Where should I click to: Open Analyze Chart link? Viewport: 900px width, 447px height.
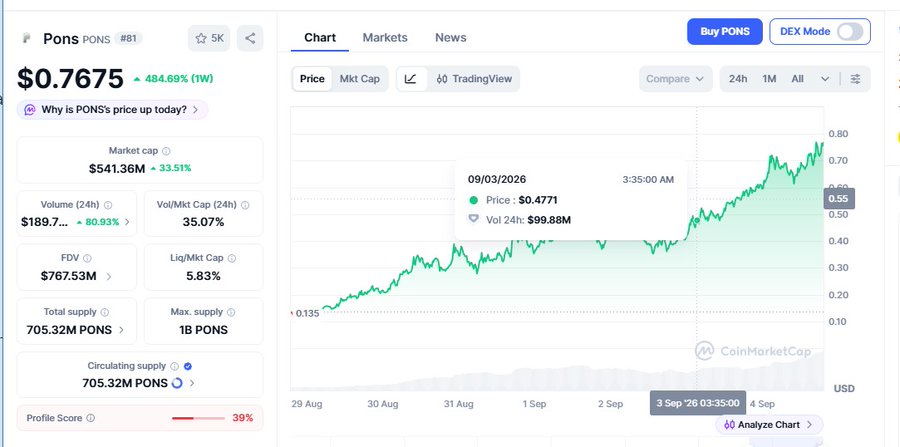769,425
